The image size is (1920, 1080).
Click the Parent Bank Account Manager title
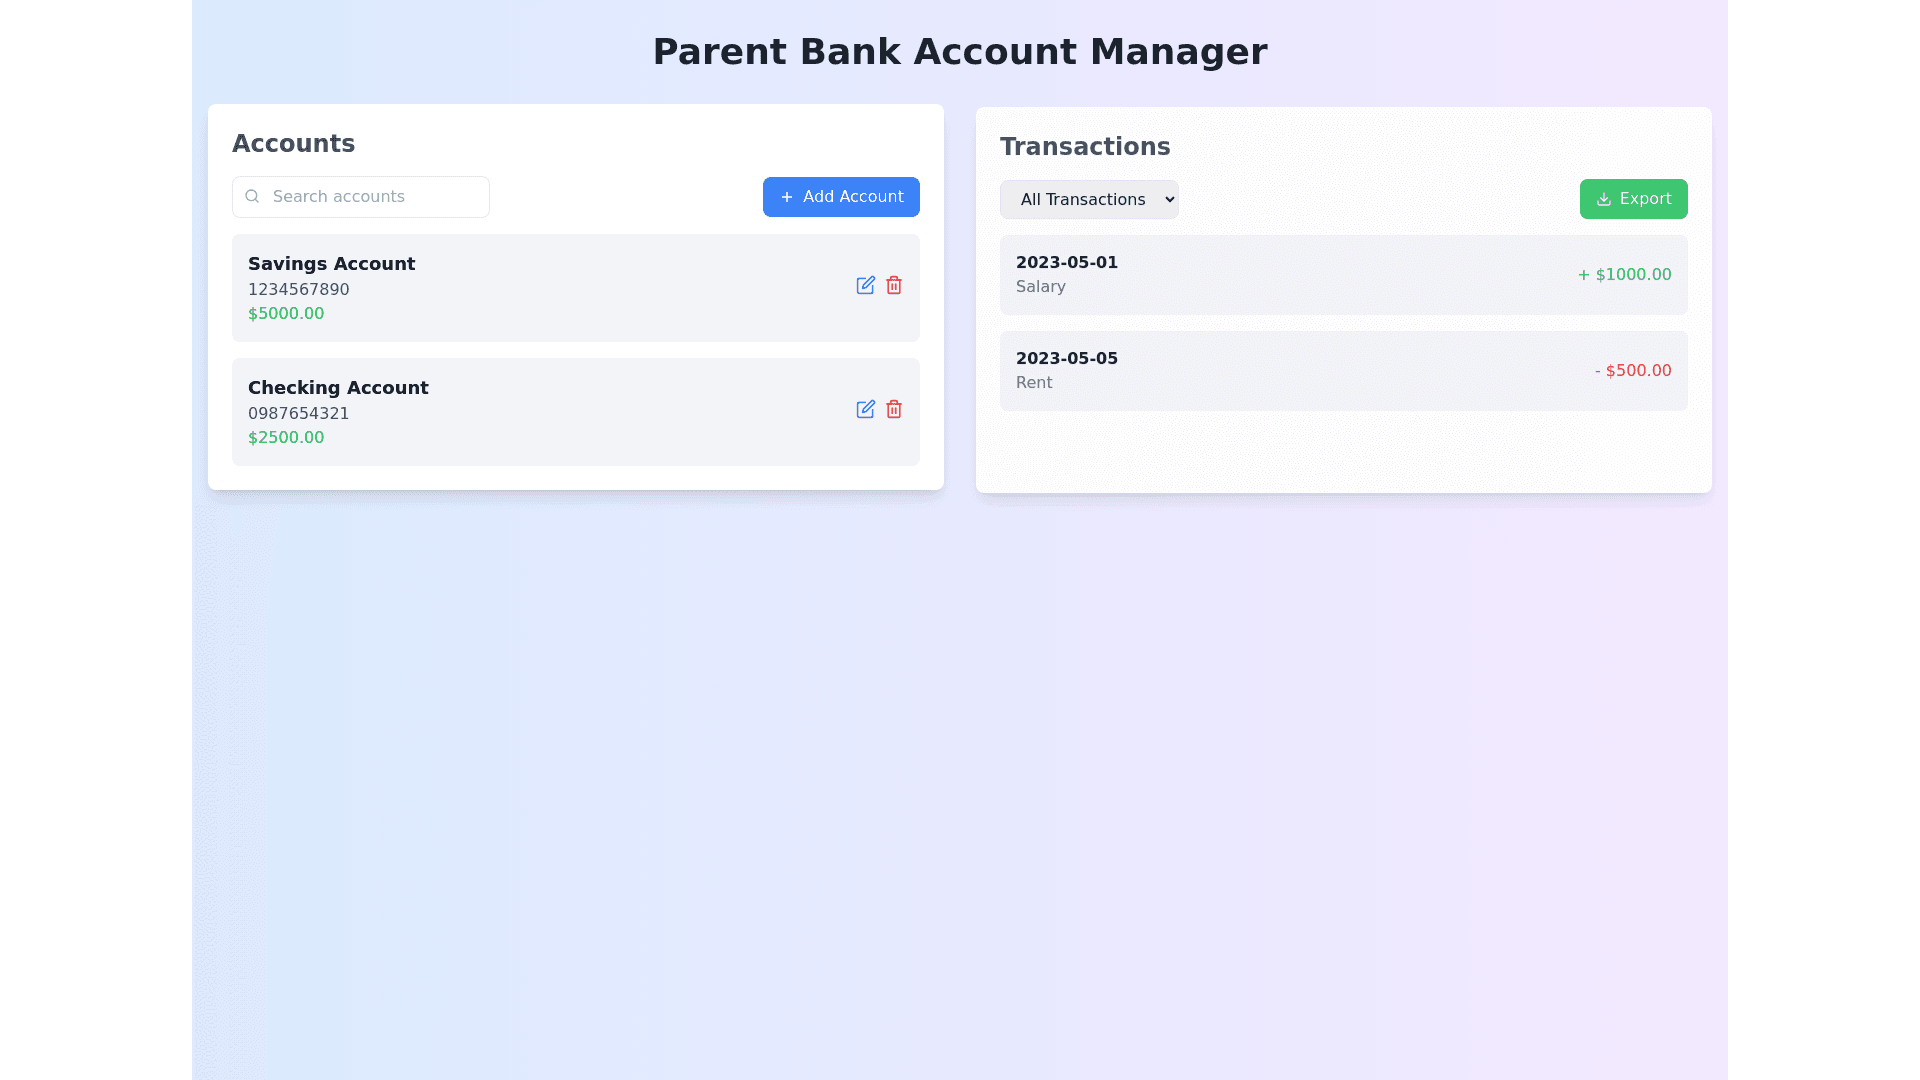point(959,52)
